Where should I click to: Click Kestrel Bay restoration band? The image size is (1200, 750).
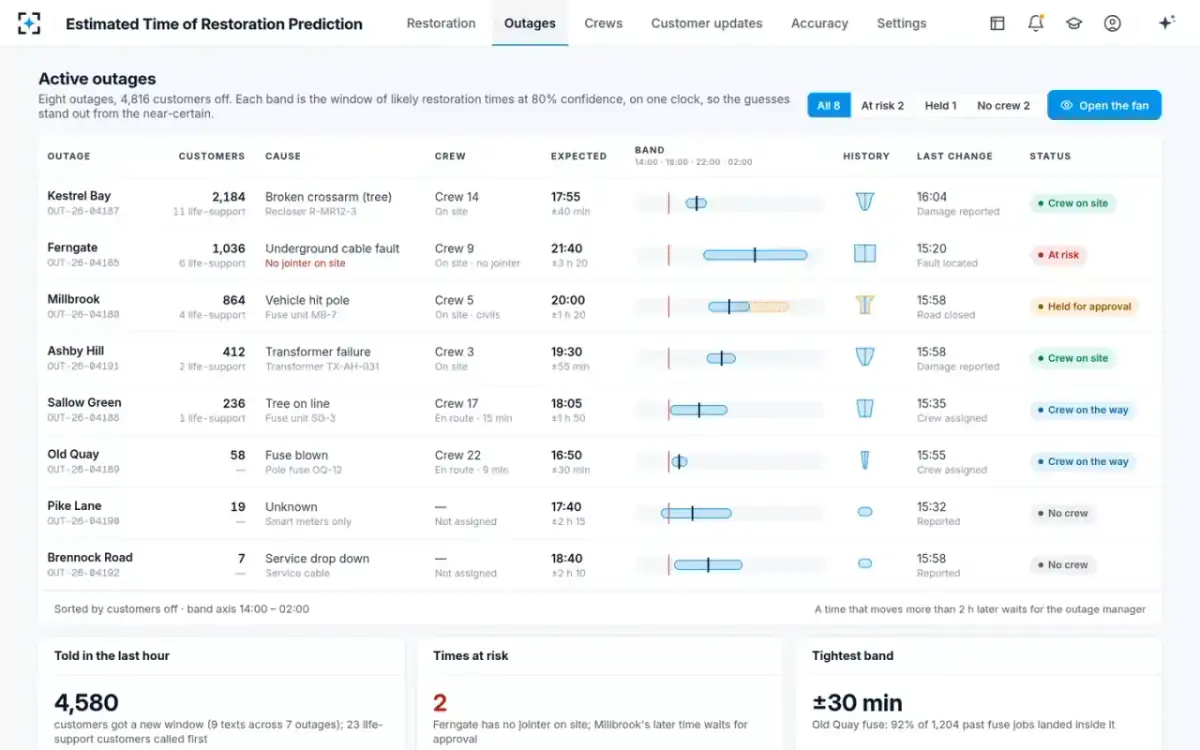coord(696,203)
